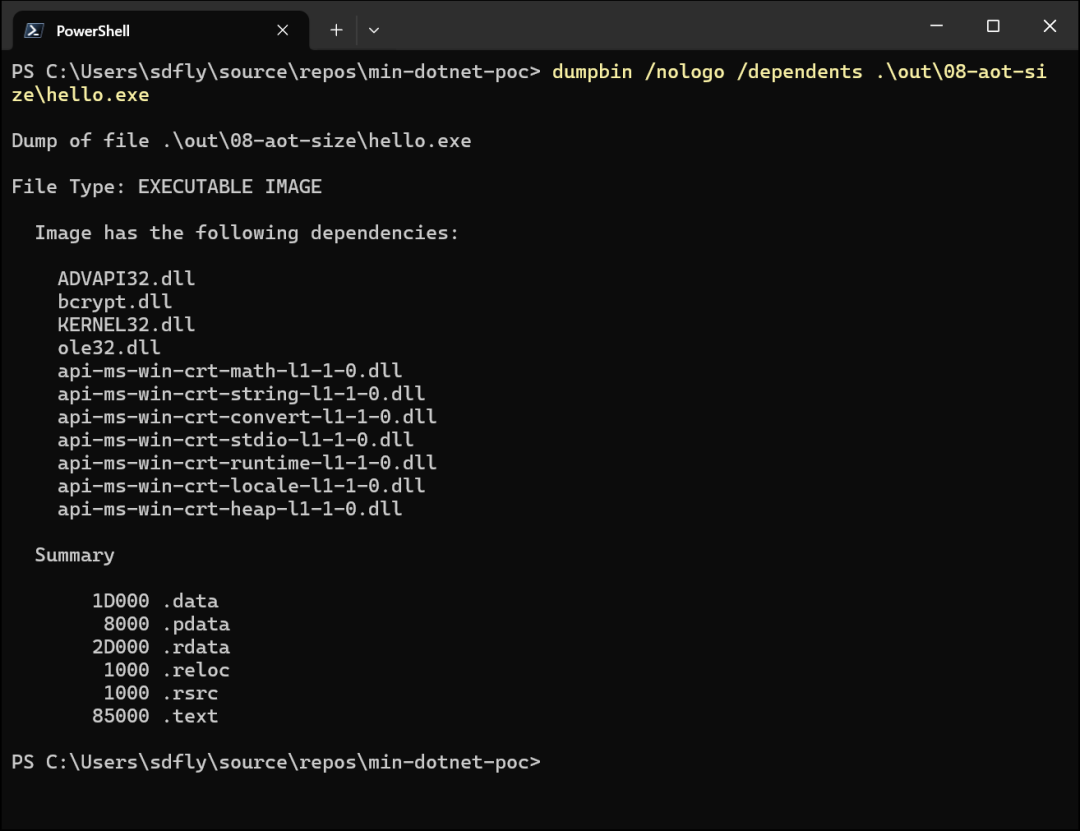Click the '1000 .rsrc' row

coord(160,693)
